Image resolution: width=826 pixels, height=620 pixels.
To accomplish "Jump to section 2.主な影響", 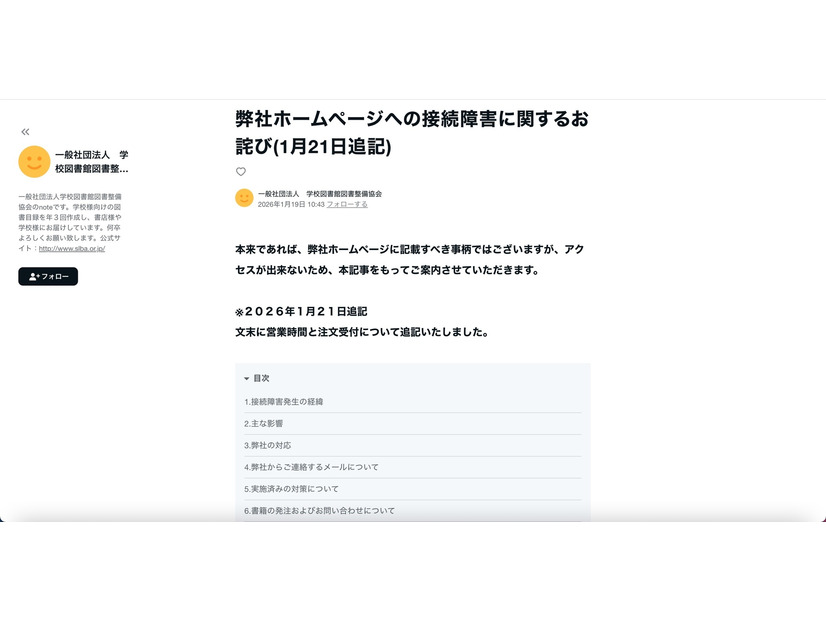I will (x=265, y=424).
